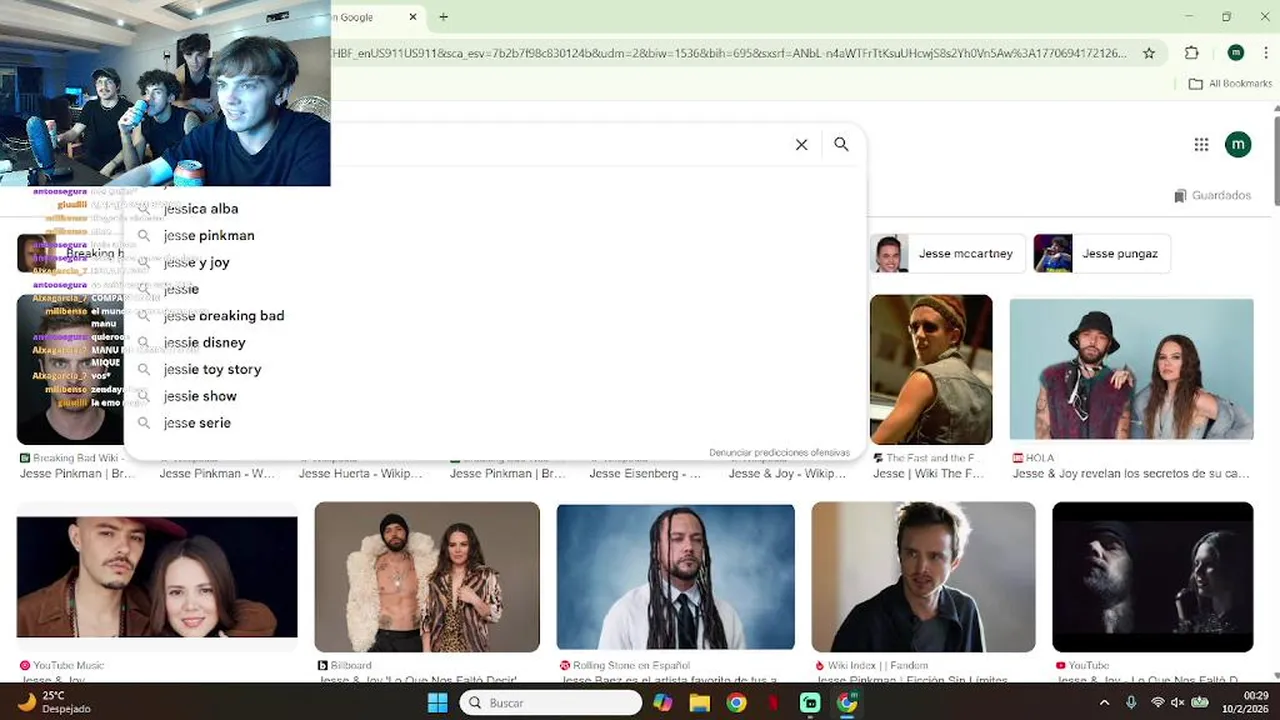
Task: Select suggestion 'jessica alba'
Action: (495, 209)
